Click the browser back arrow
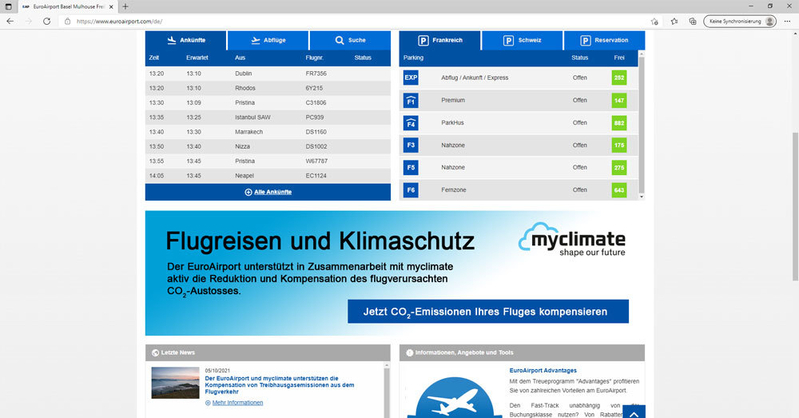Viewport: 799px width, 418px height. tap(10, 21)
